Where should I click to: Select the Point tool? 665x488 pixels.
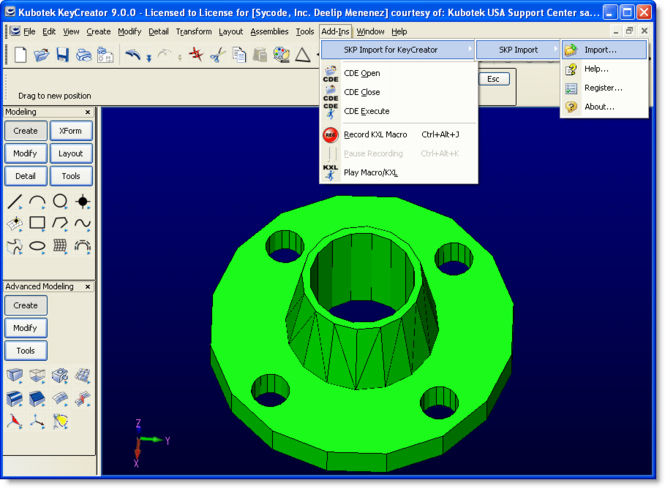(82, 201)
